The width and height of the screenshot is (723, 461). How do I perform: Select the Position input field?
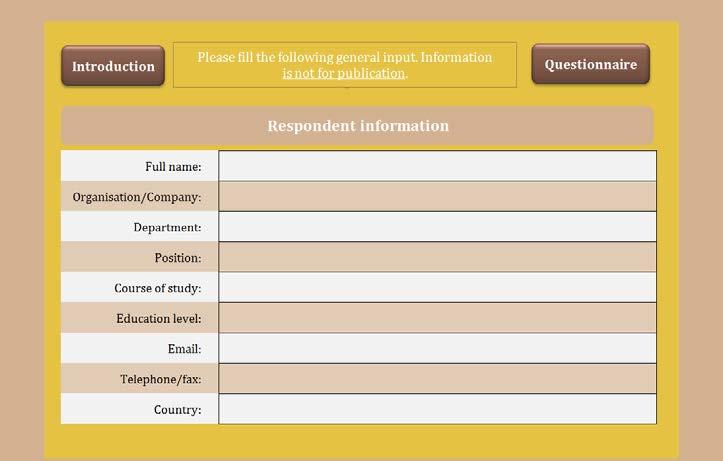click(438, 257)
